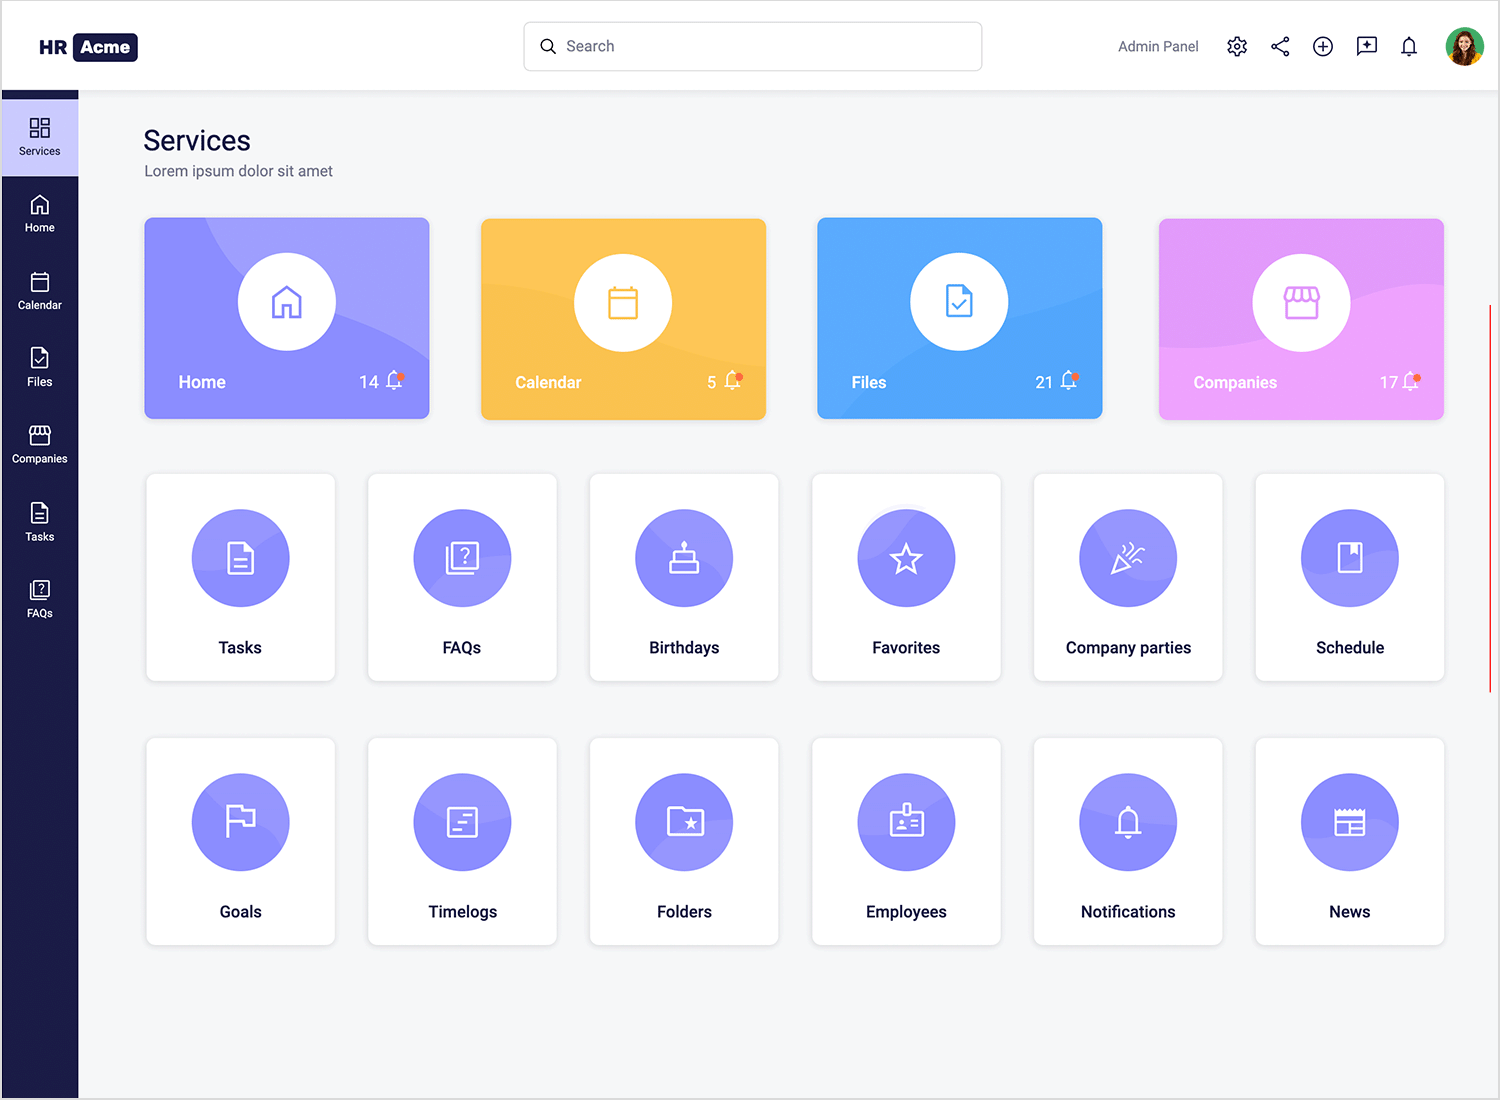Open the Schedule tile

click(1350, 577)
